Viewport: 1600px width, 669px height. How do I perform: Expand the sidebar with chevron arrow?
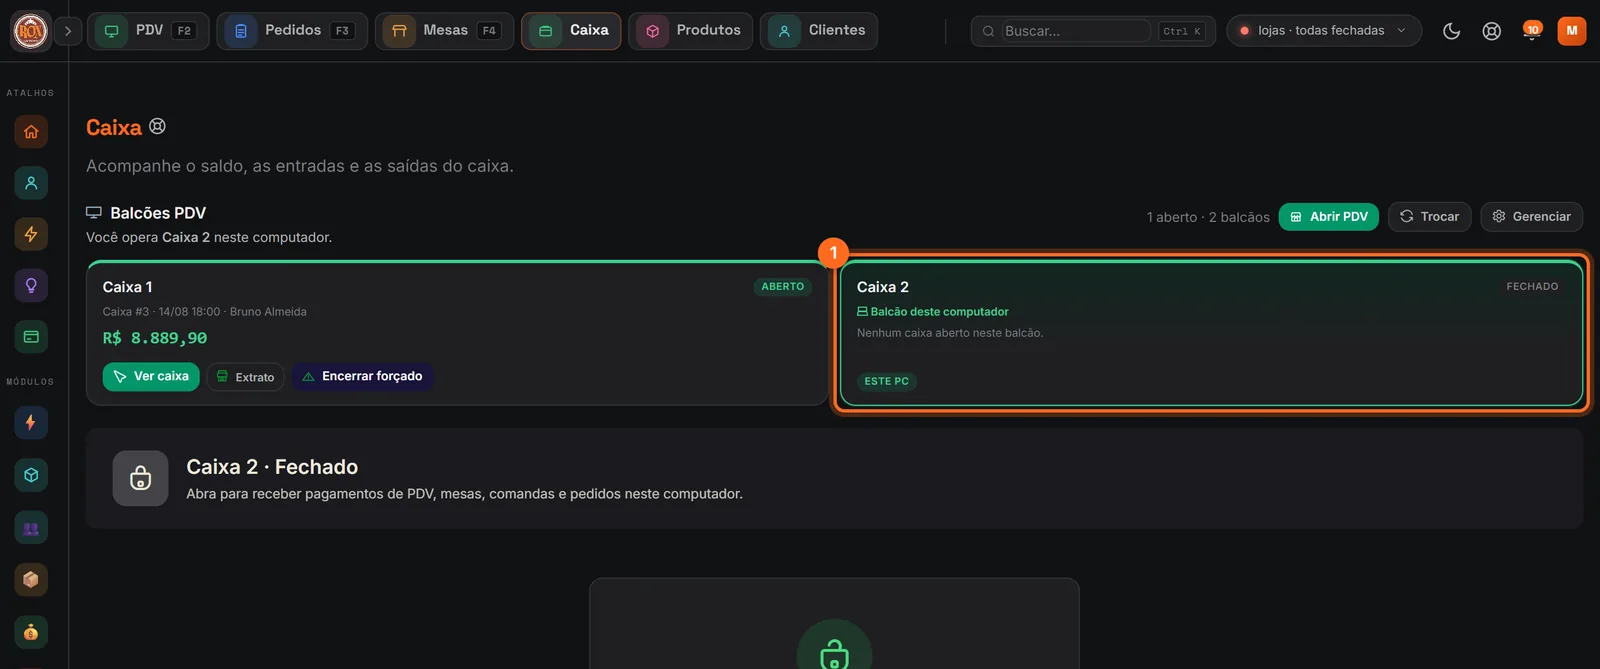click(68, 31)
